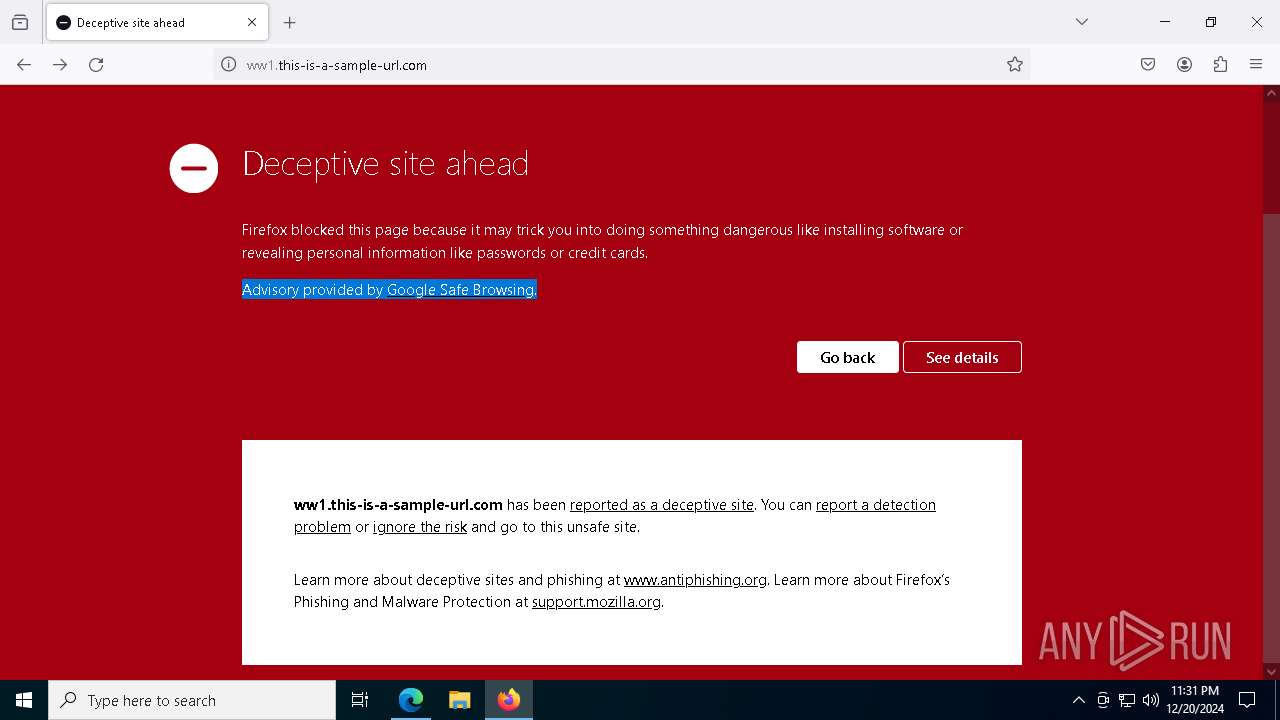Click the See details button

(962, 357)
